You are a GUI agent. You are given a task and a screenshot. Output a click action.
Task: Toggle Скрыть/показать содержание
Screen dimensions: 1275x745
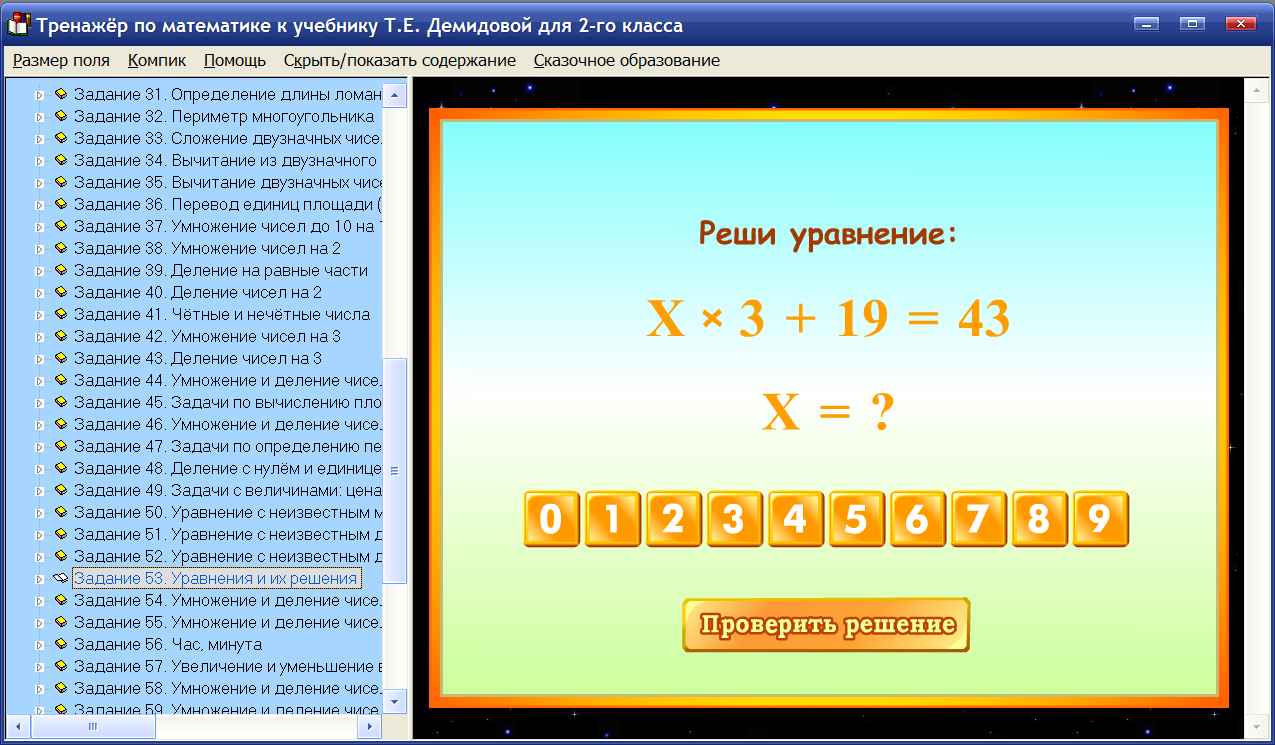(402, 60)
